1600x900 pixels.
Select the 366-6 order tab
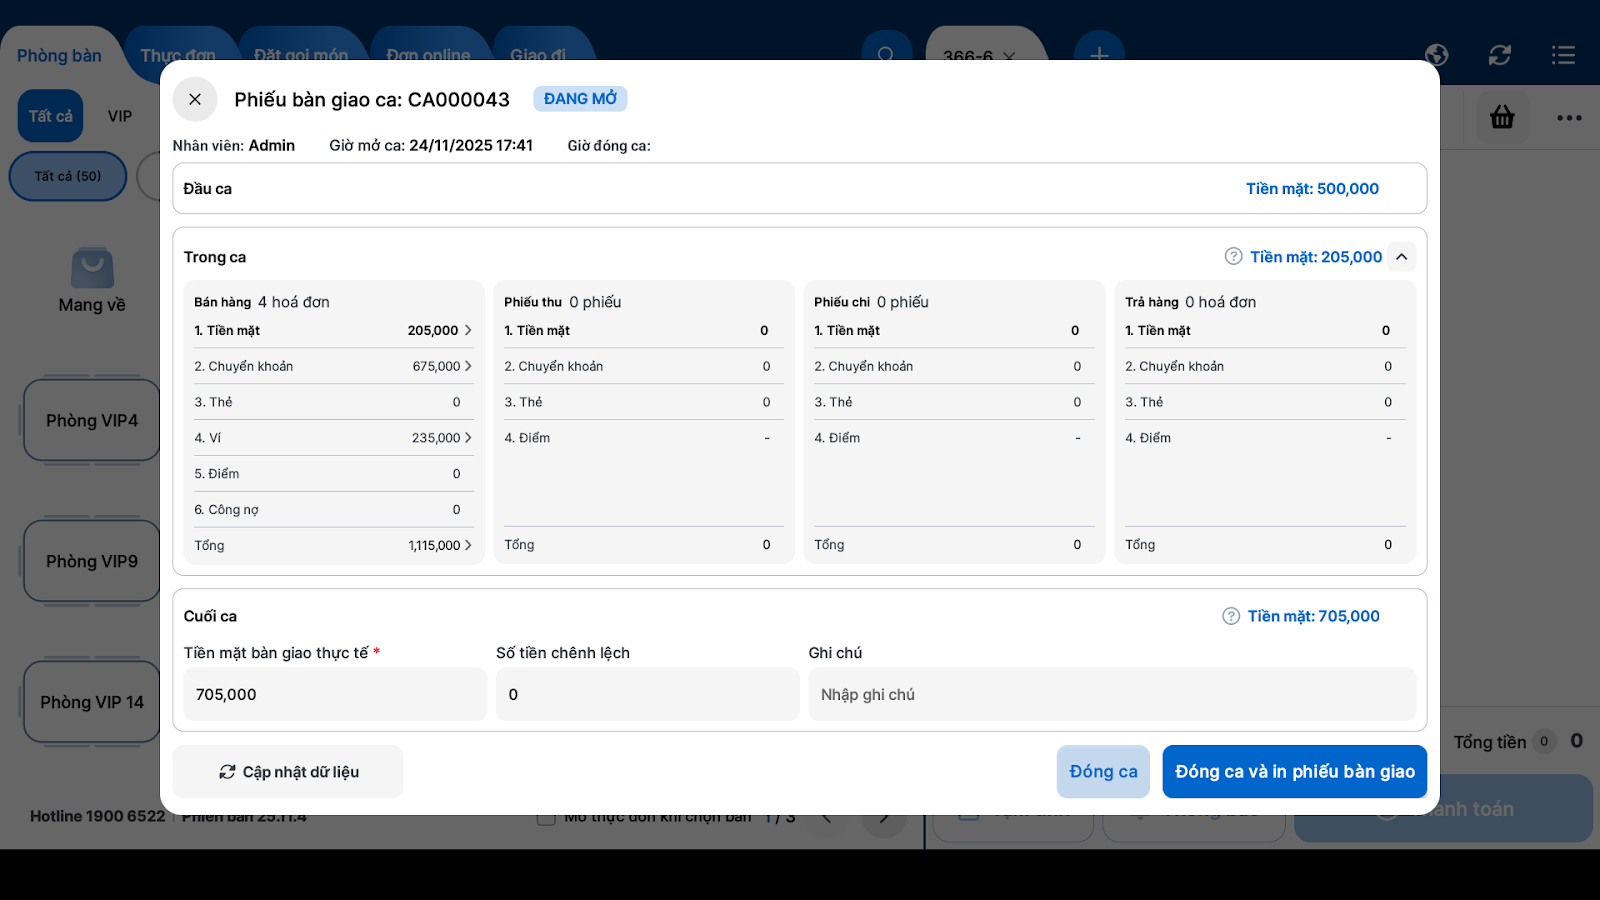(968, 56)
